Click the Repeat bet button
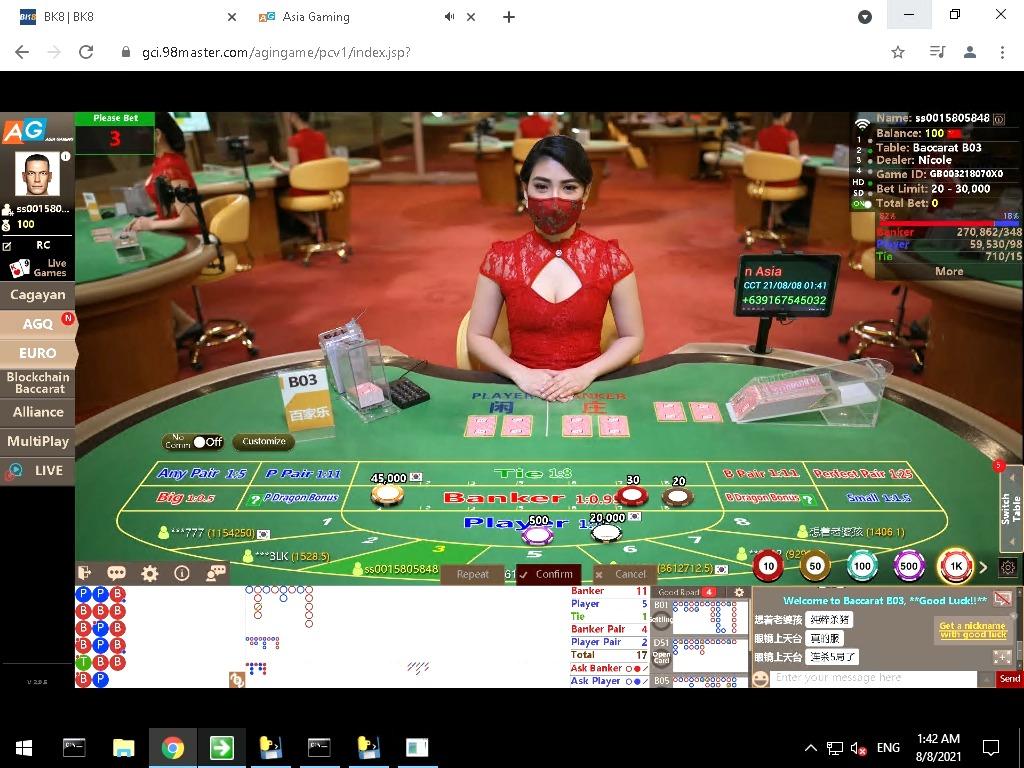This screenshot has height=768, width=1024. pos(472,574)
